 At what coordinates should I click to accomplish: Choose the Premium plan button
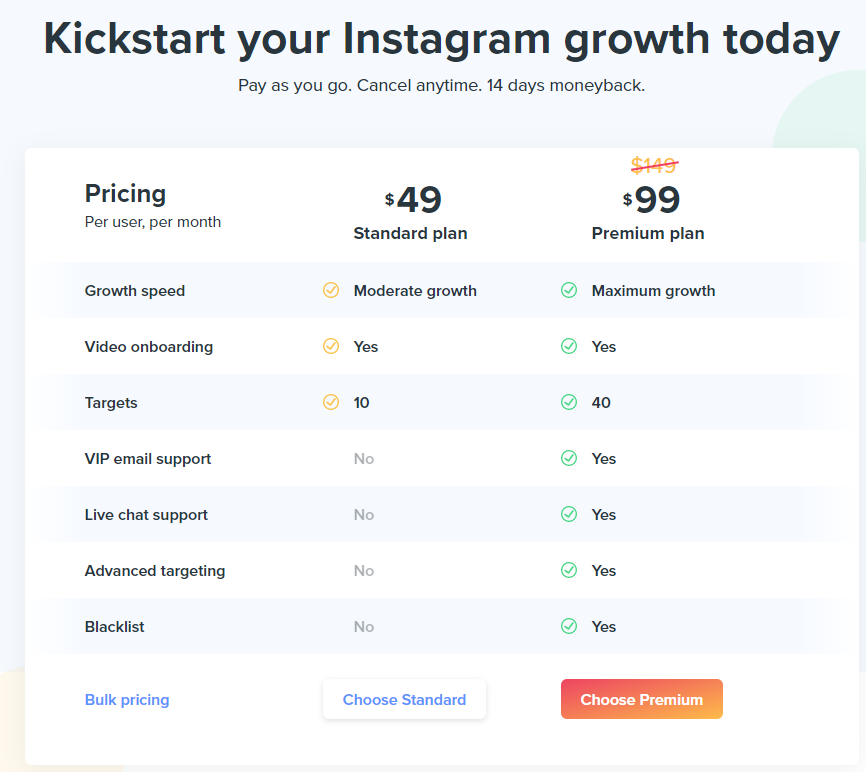[642, 699]
